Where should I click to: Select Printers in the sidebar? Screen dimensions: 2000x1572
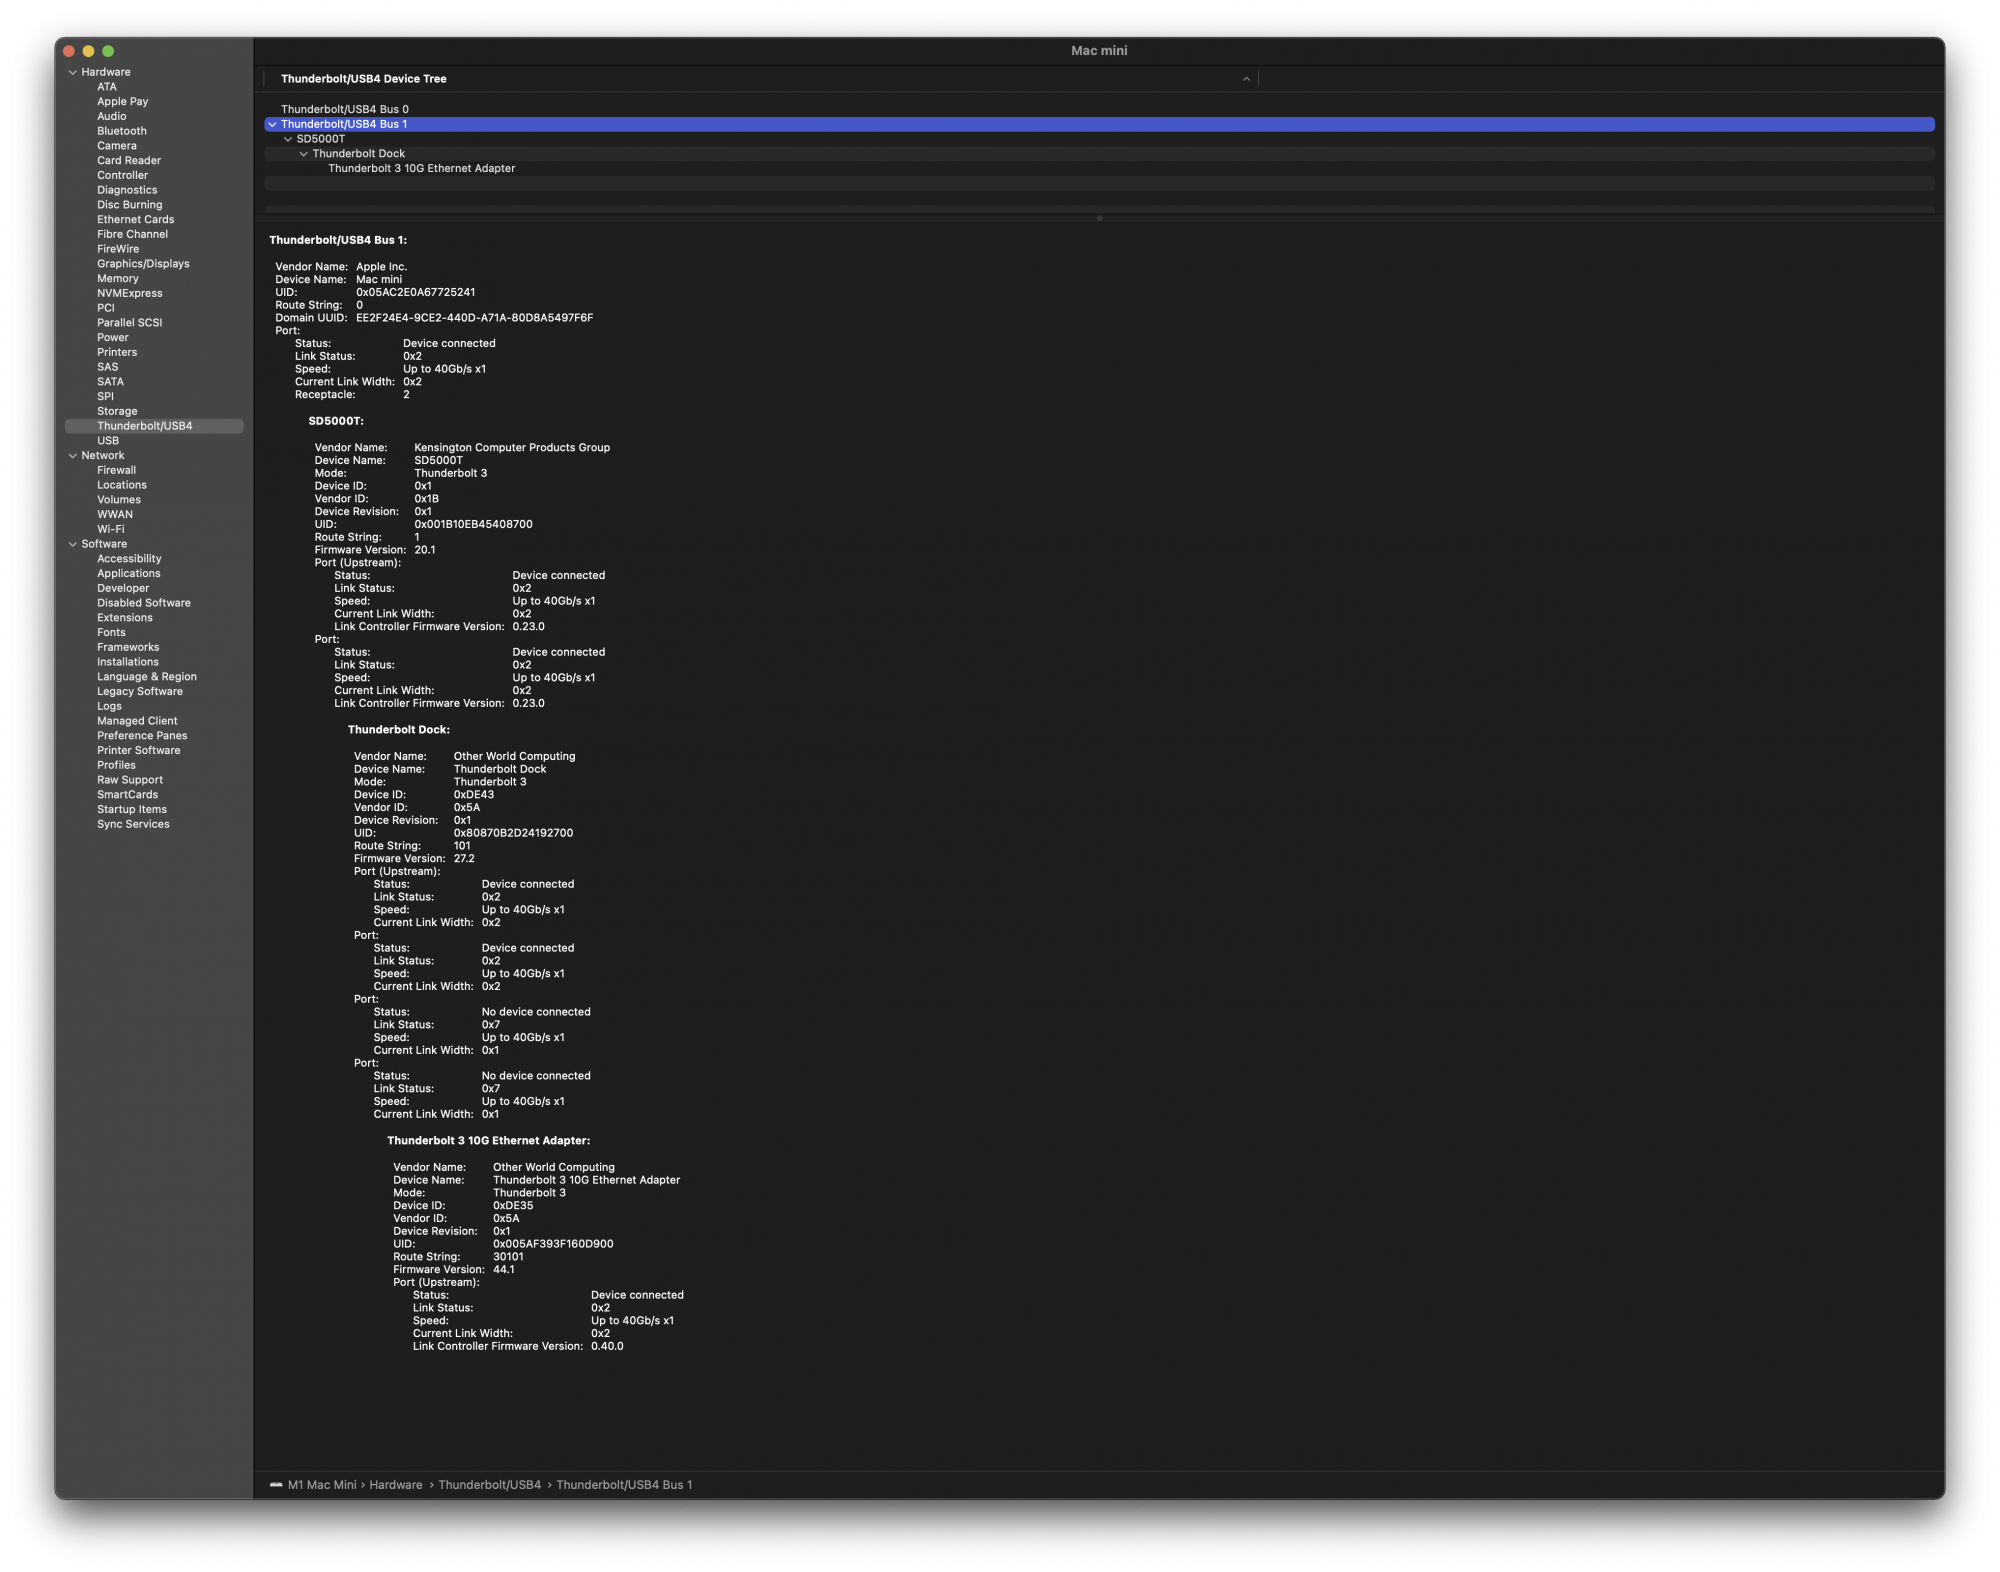tap(117, 353)
